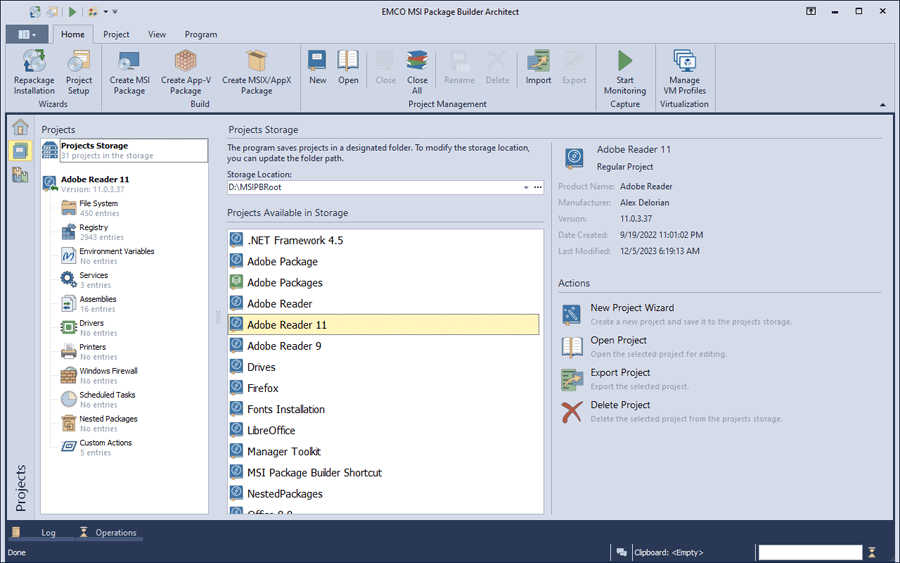The width and height of the screenshot is (900, 563).
Task: Open Scheduled Tasks node
Action: tap(98, 399)
